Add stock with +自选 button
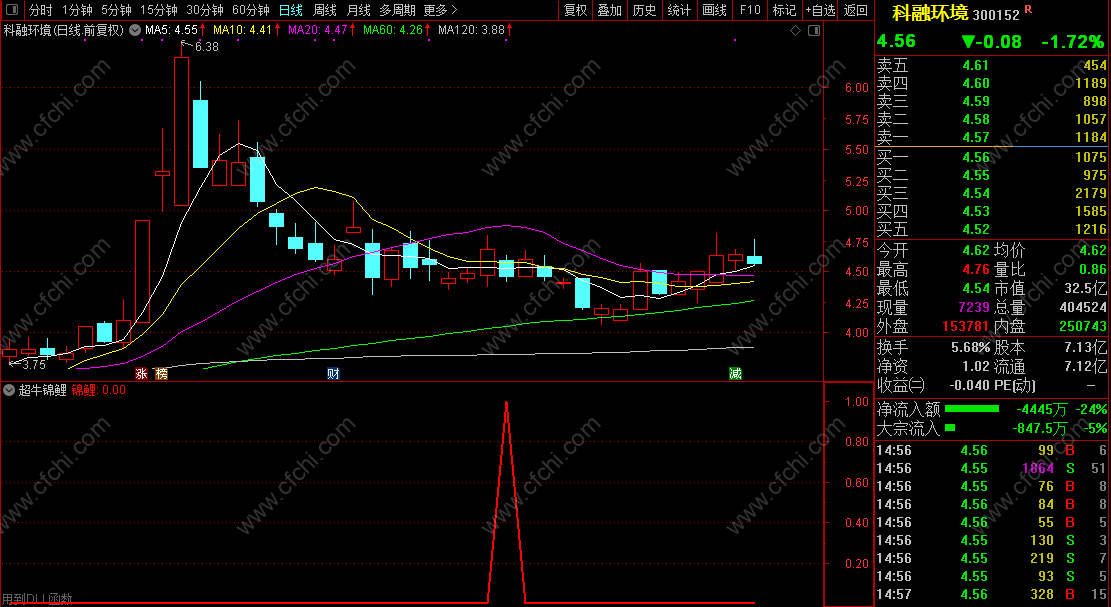The width and height of the screenshot is (1111, 607). (x=820, y=10)
